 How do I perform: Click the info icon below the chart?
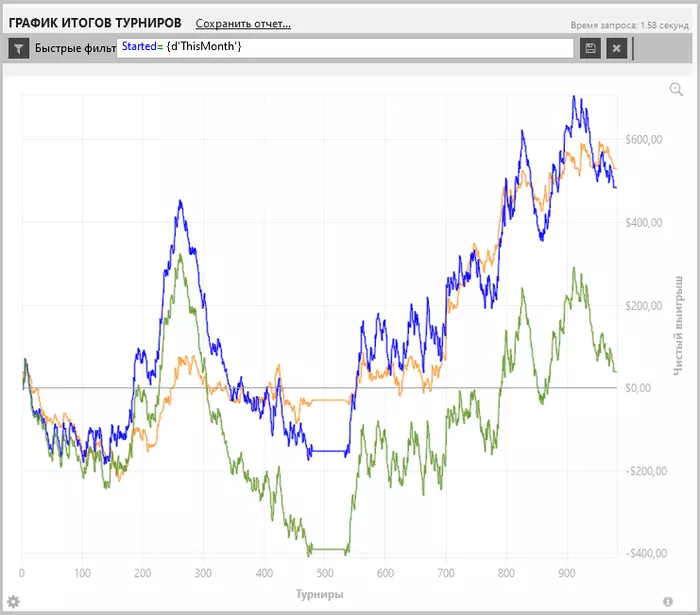point(668,602)
